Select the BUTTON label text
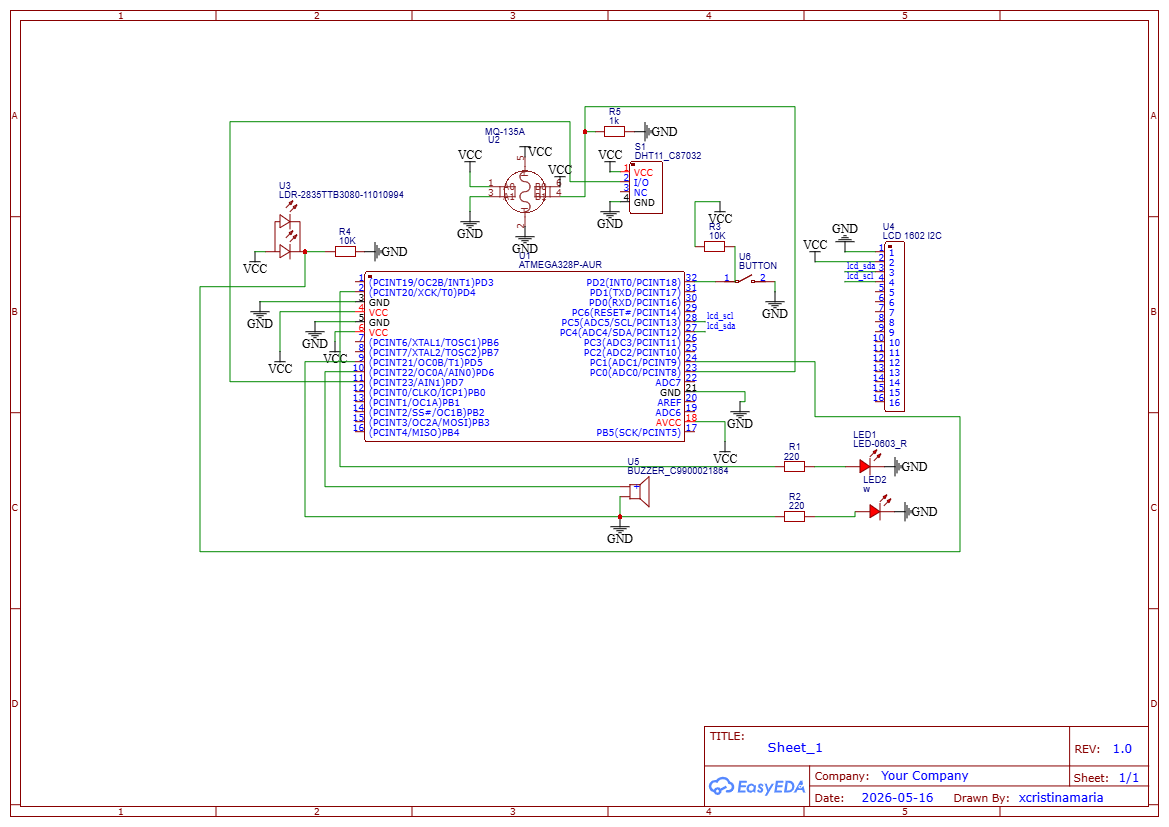Screen dimensions: 1169x827 point(757,265)
